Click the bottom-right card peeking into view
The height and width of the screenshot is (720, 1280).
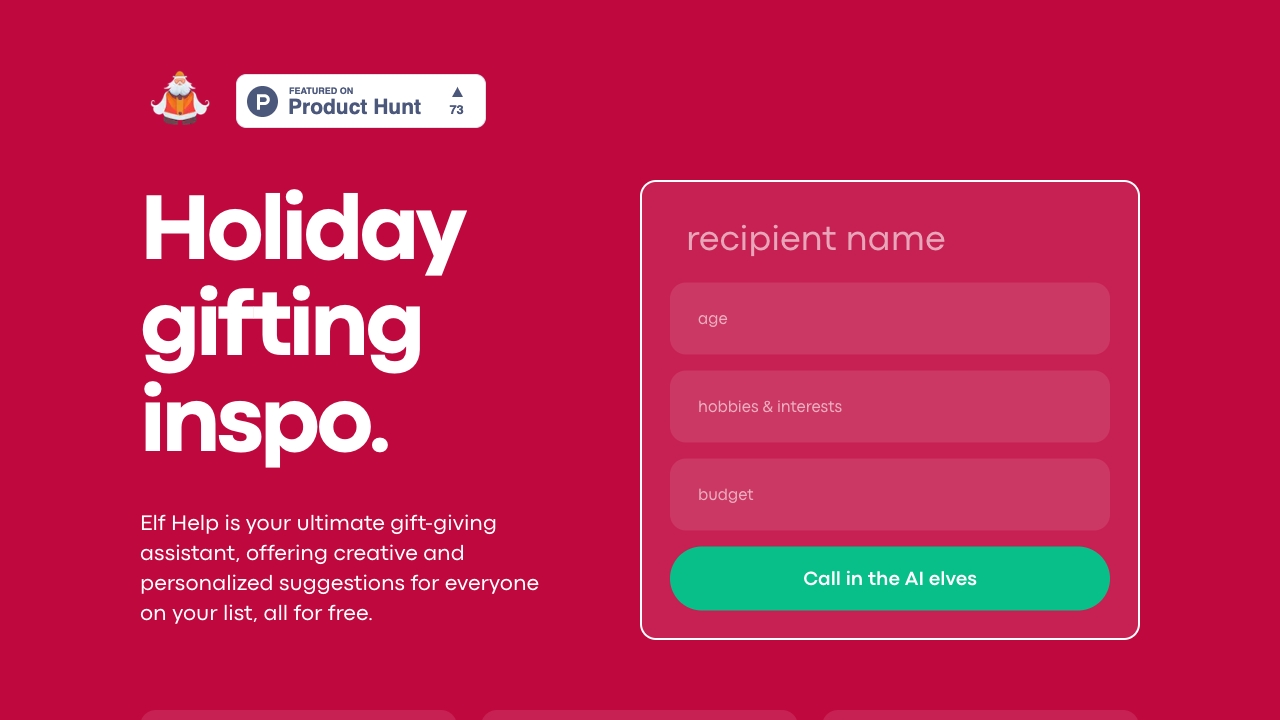click(980, 714)
